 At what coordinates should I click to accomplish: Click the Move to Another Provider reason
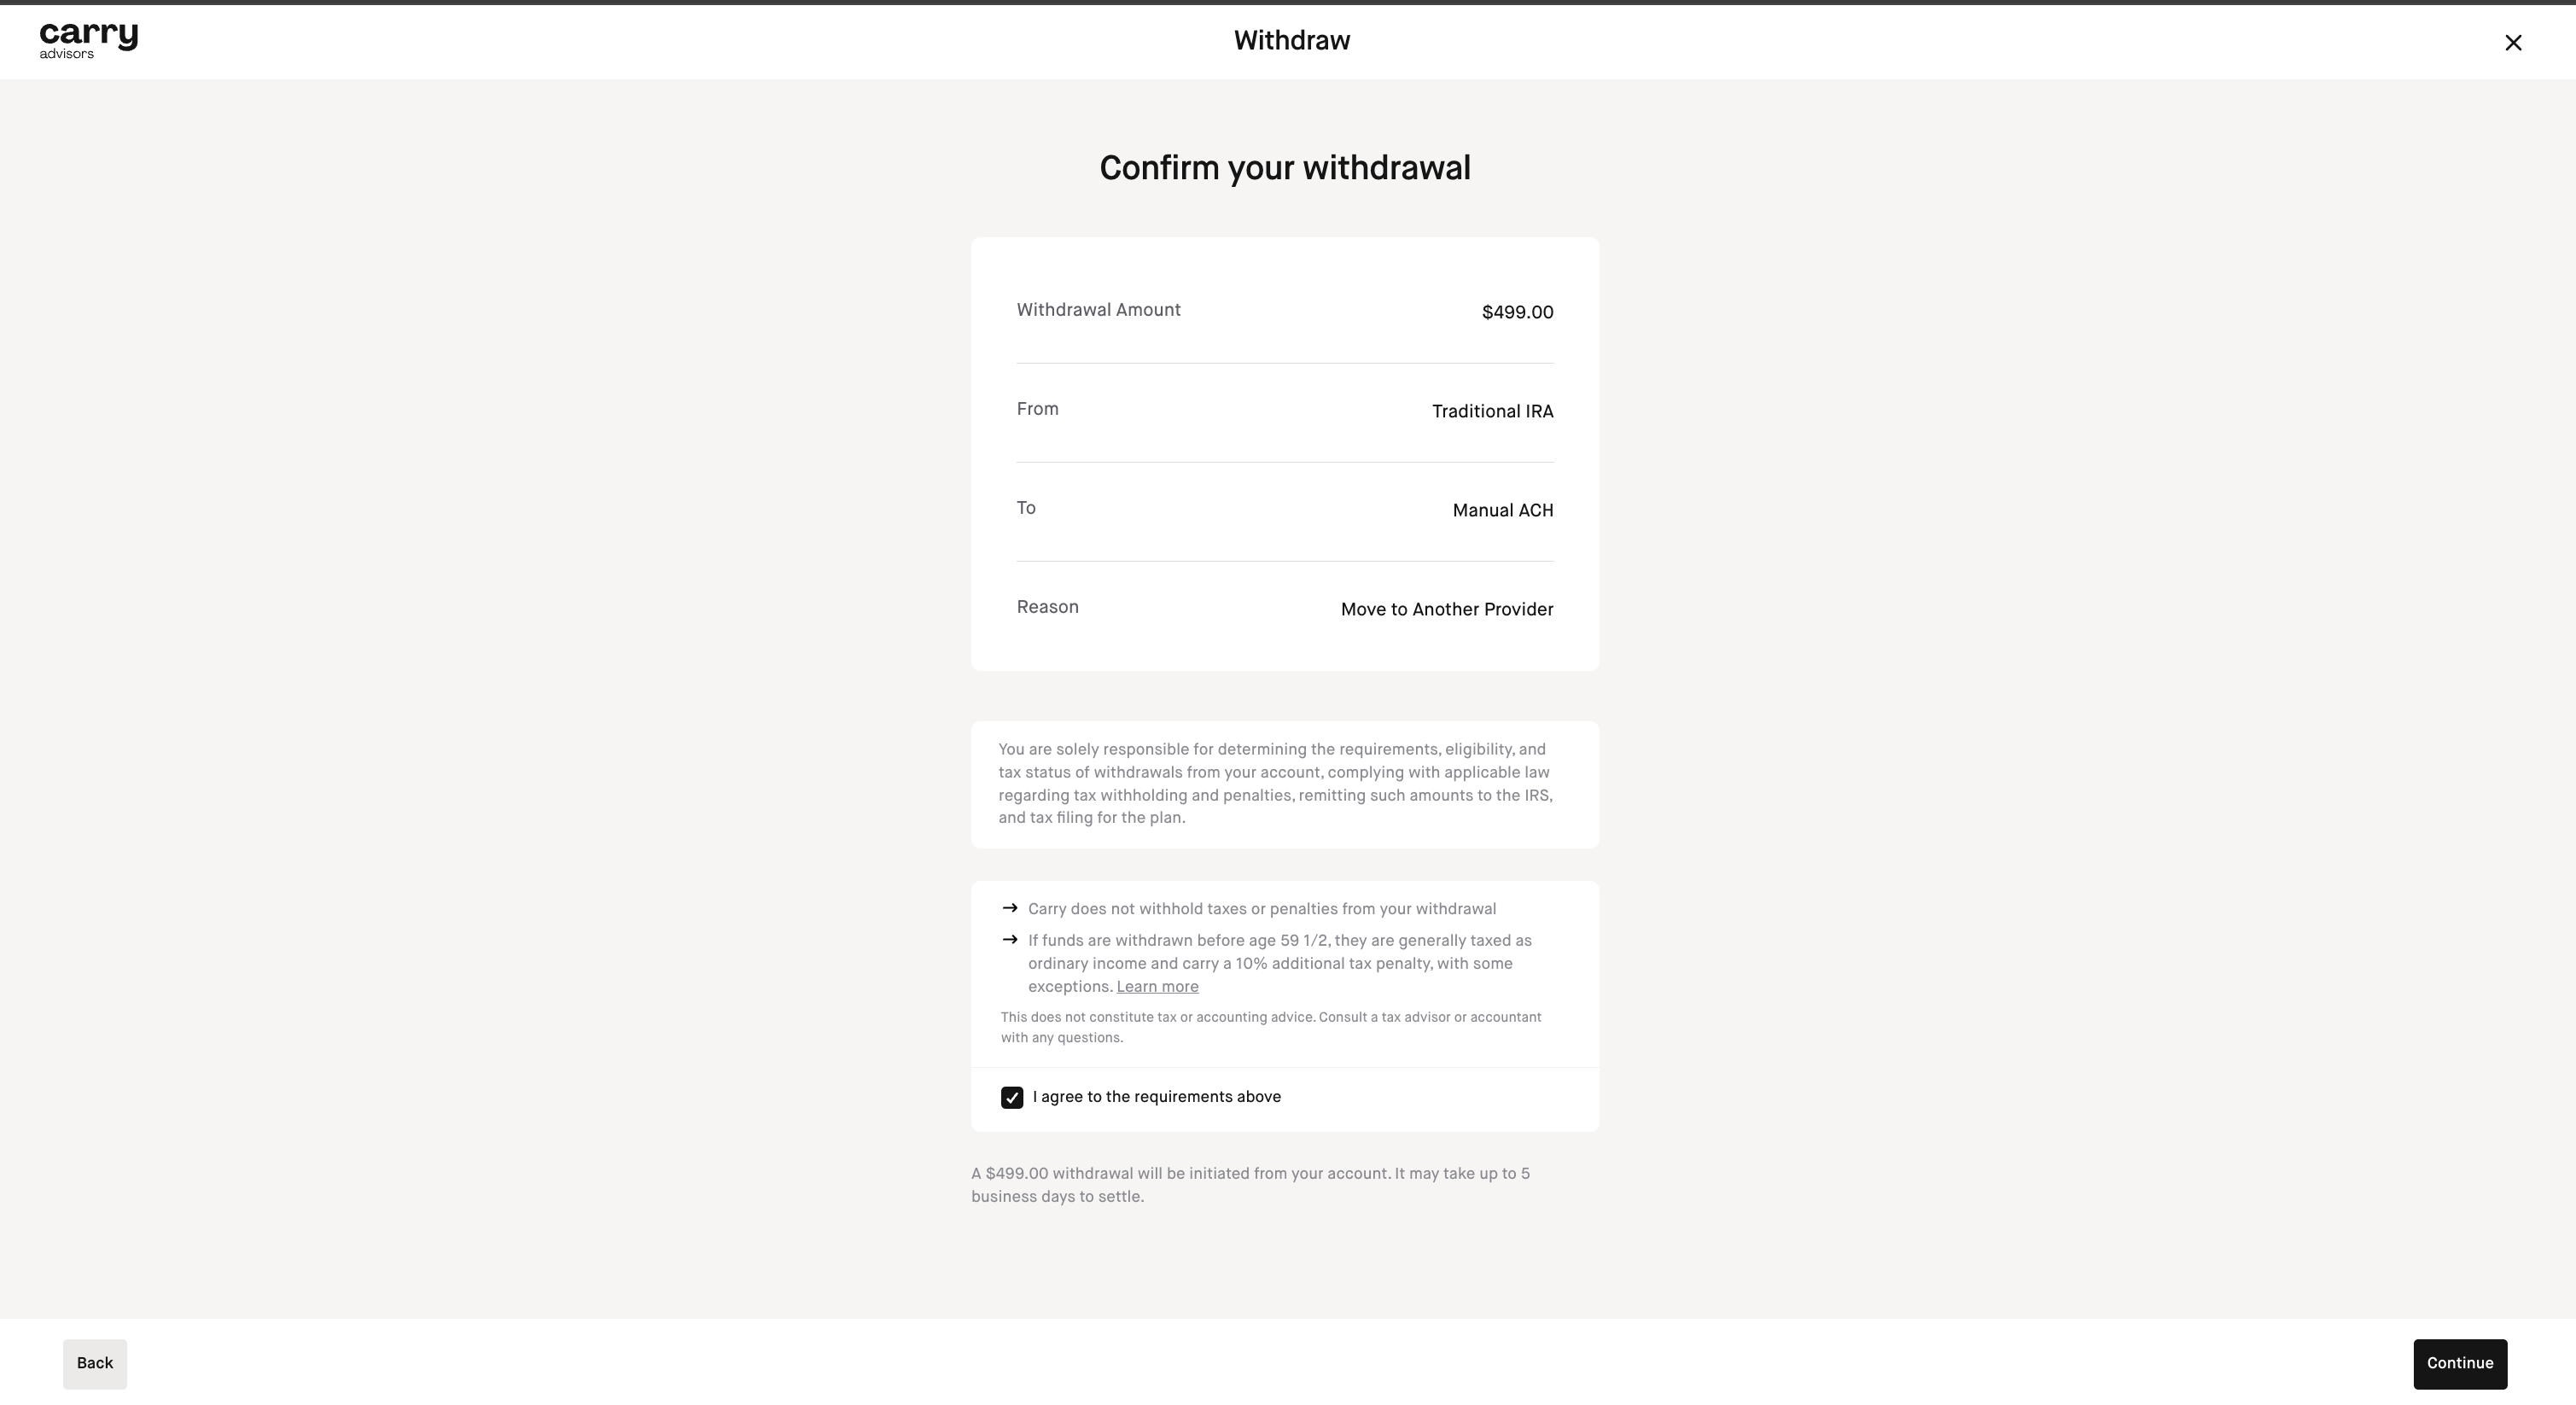1446,610
